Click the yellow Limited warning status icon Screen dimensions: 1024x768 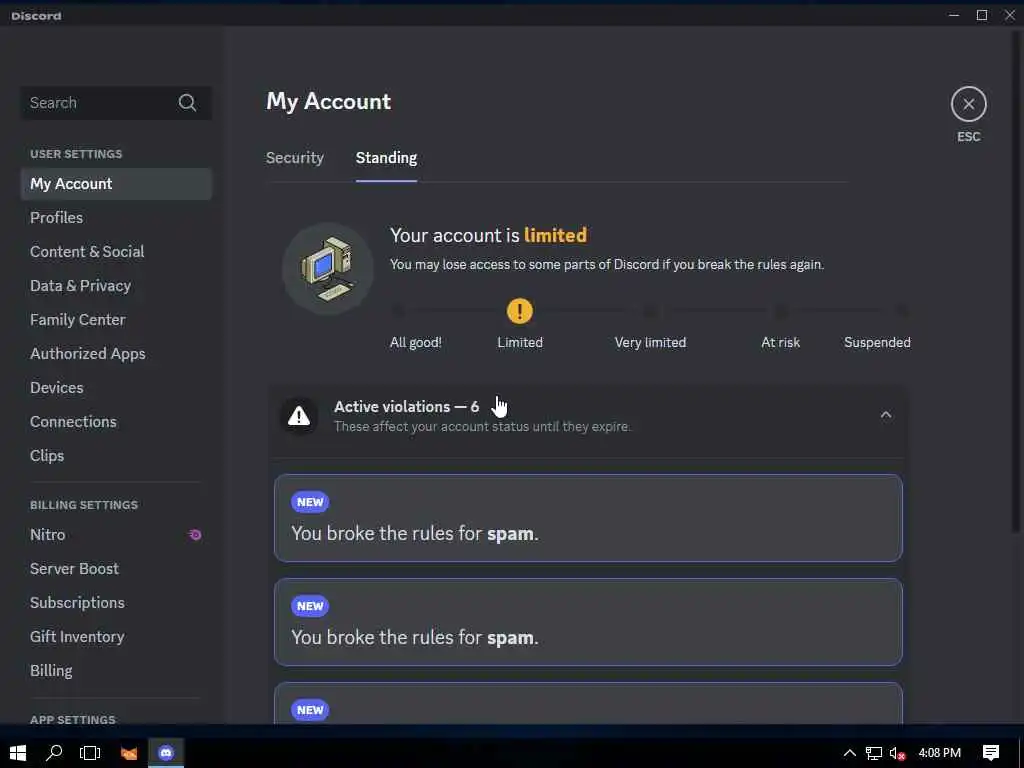coord(520,311)
